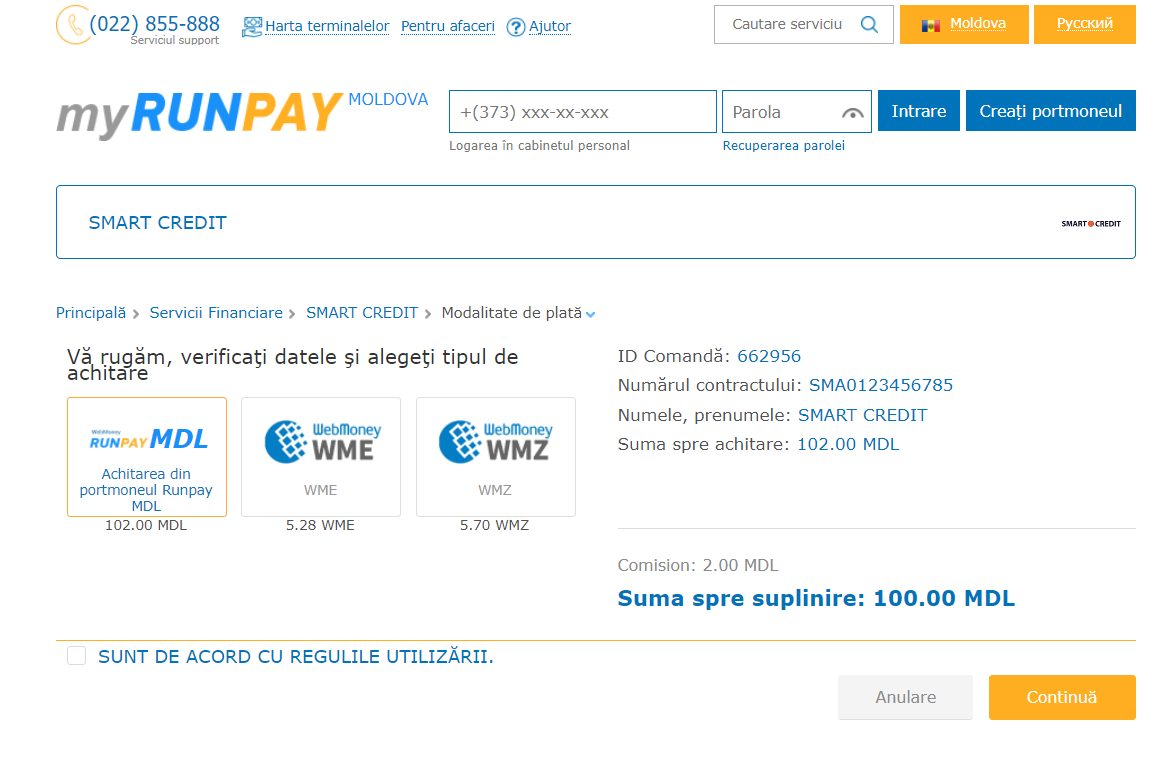Click the terminal map icon
Screen dimensions: 1172x762
(252, 27)
